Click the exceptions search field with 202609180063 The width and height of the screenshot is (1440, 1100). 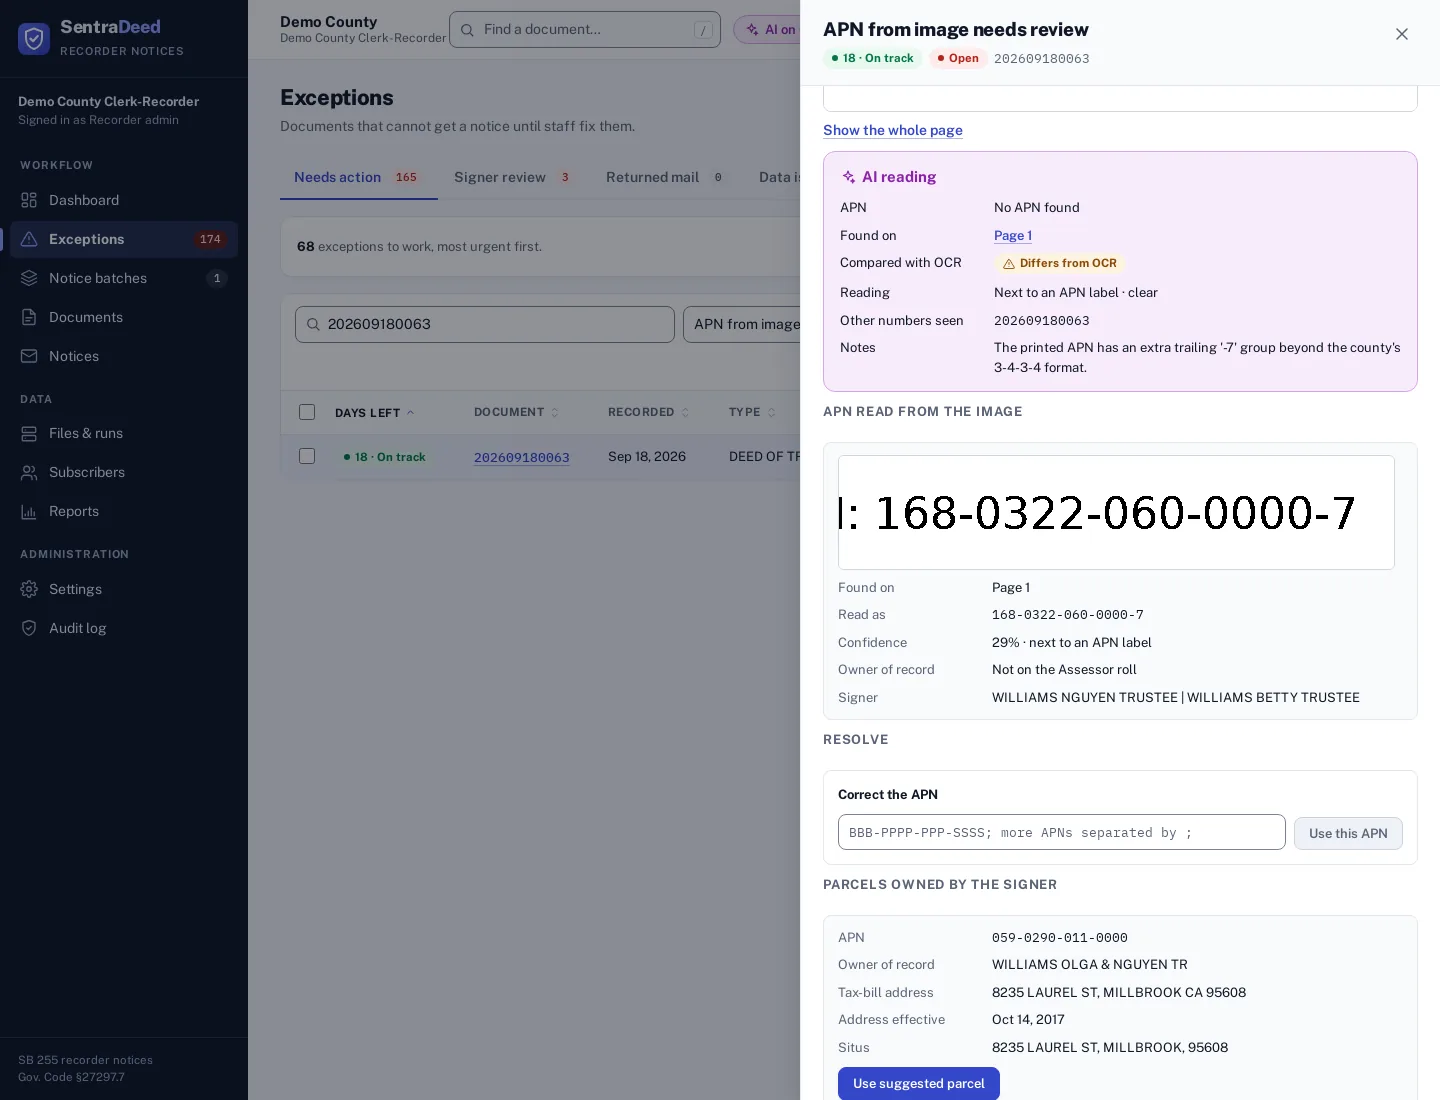[485, 324]
